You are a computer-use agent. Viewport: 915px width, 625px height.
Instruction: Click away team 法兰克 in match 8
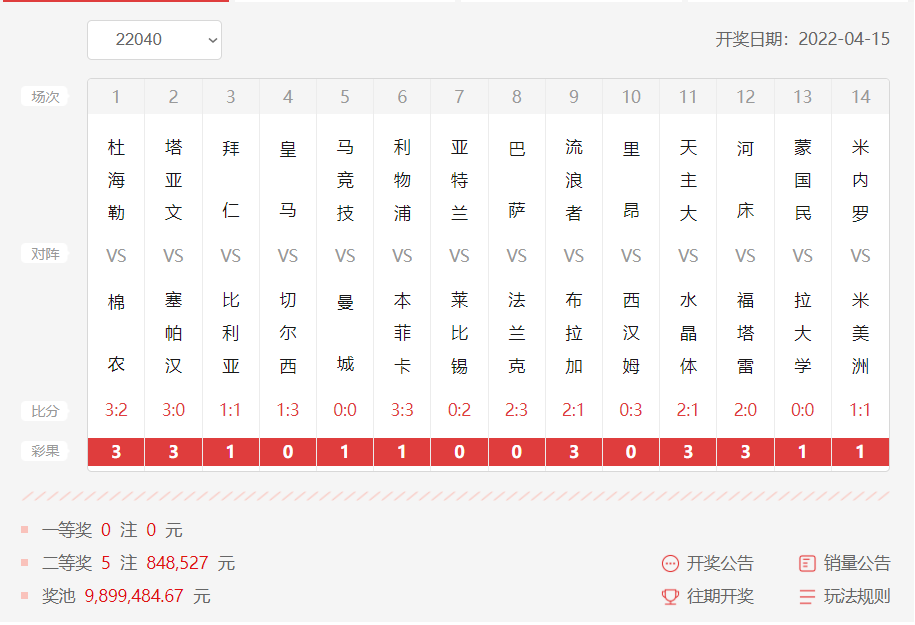coord(516,333)
